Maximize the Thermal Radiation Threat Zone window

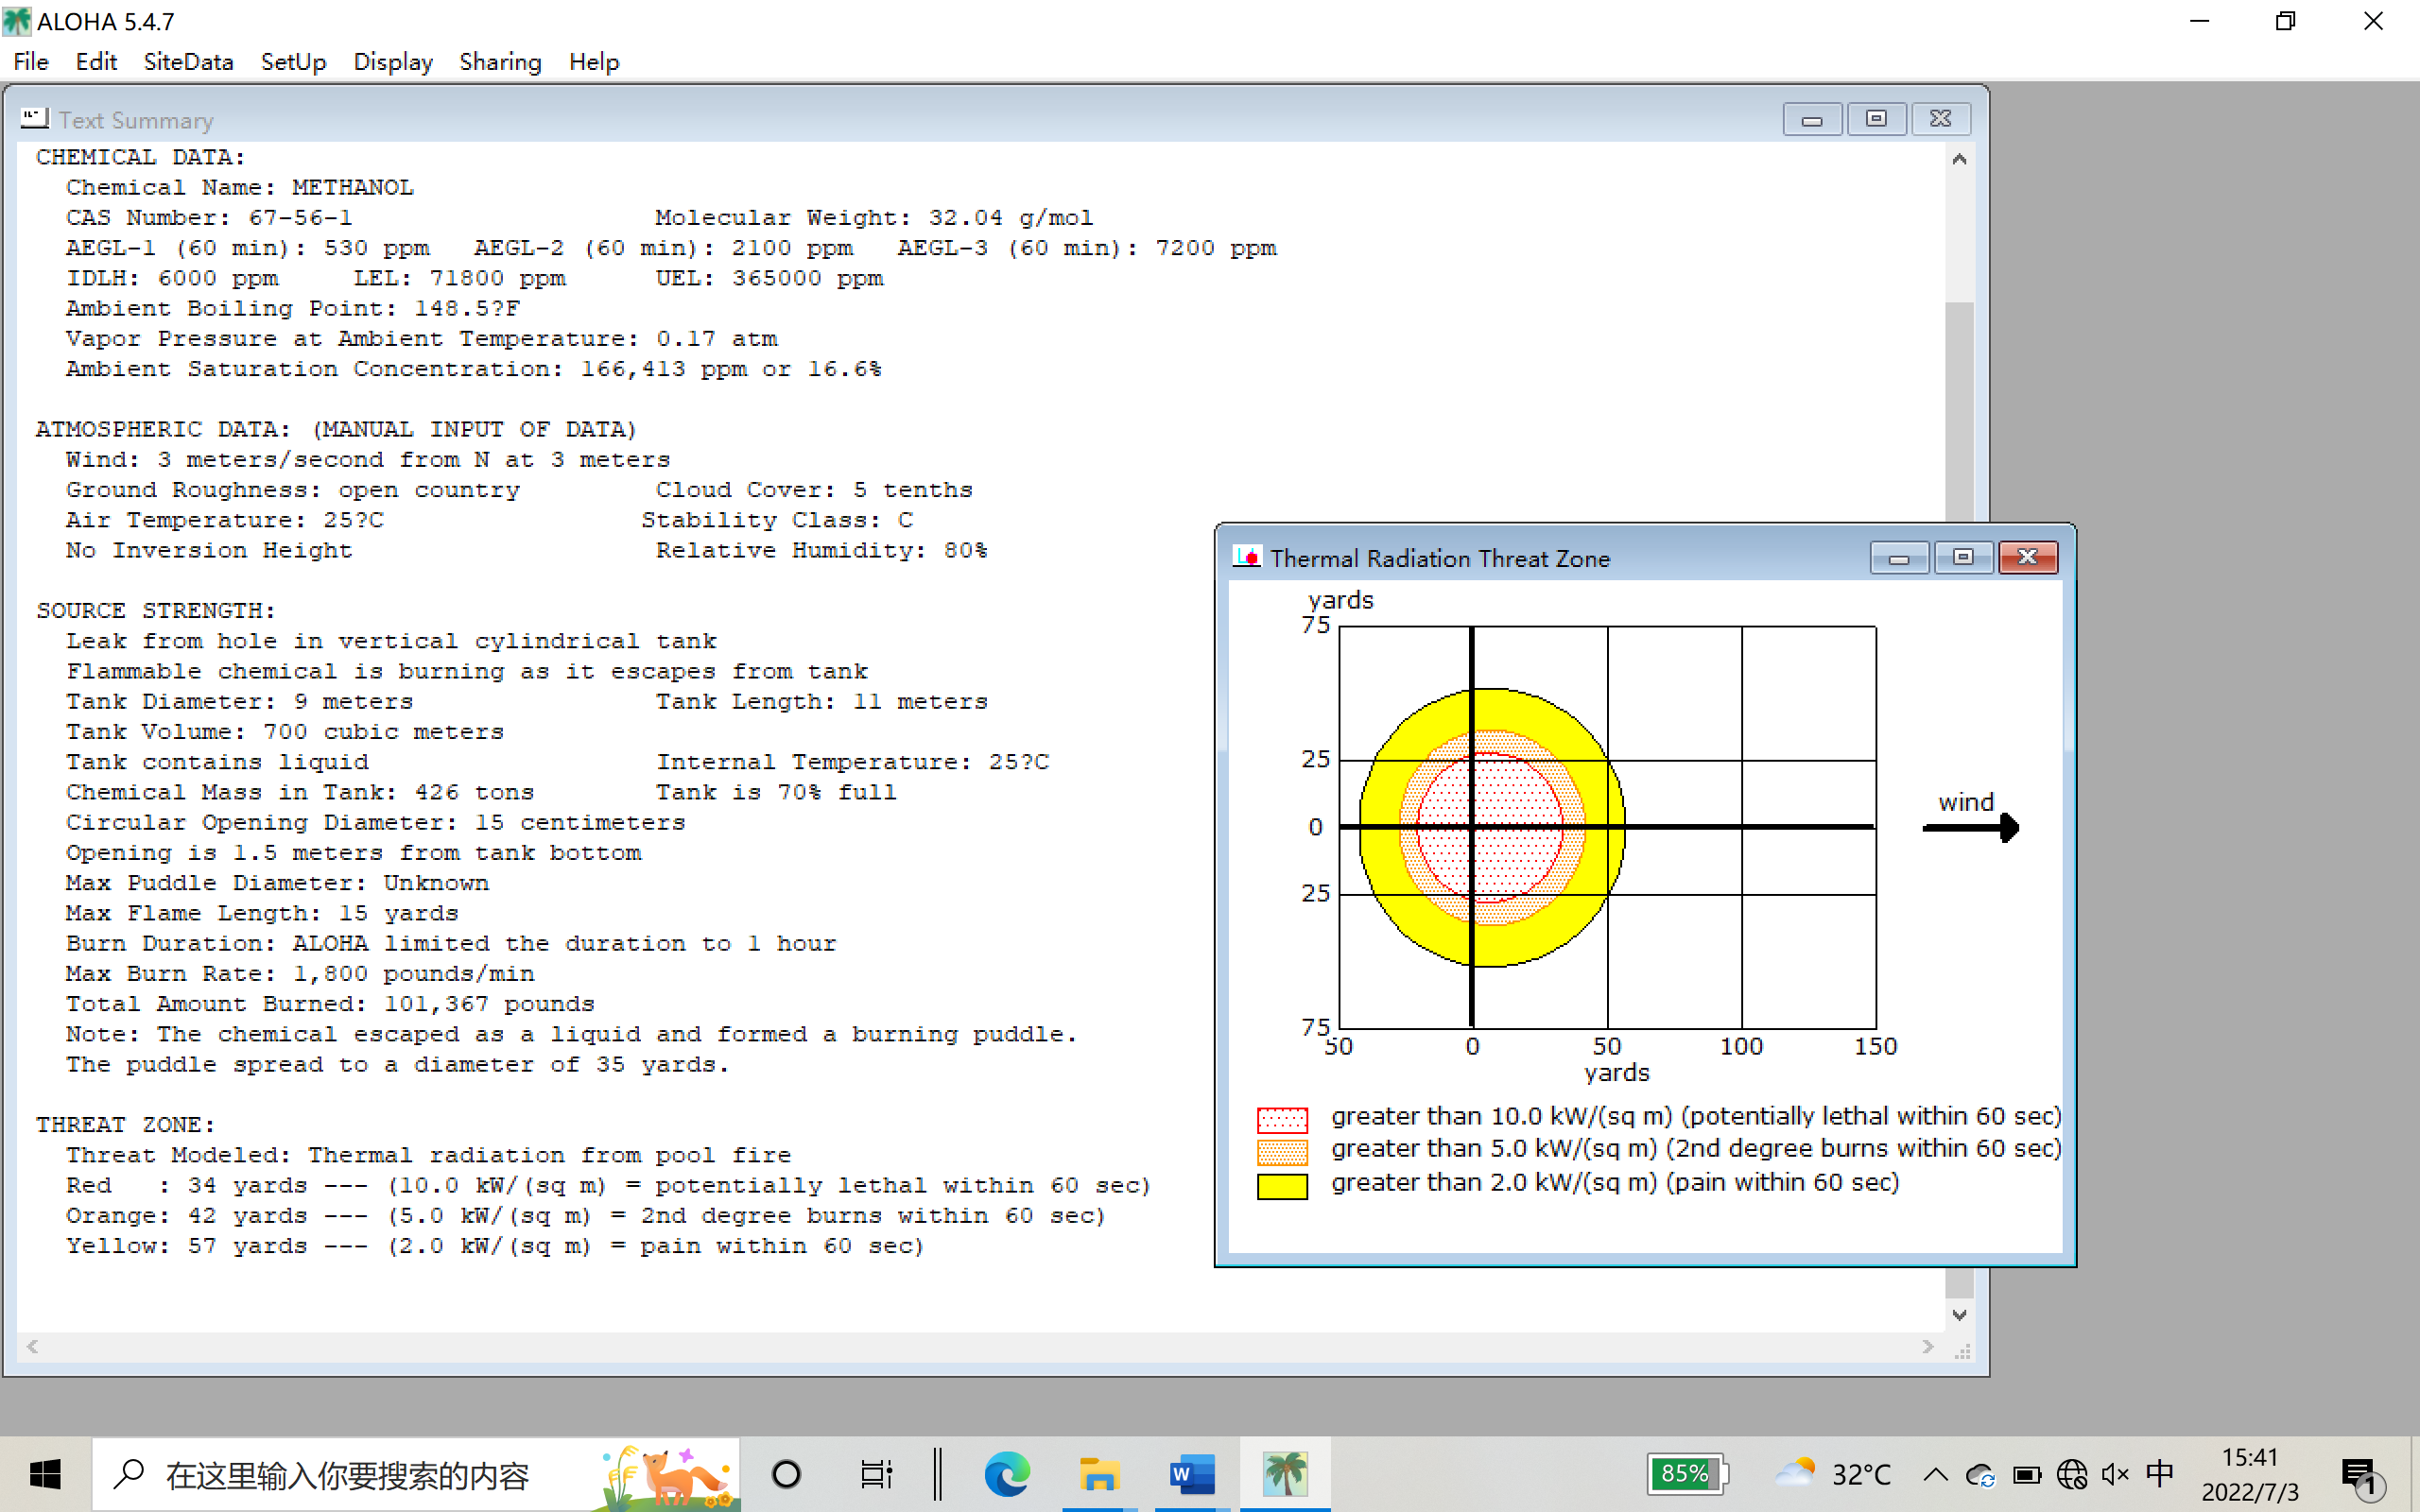click(x=1963, y=557)
